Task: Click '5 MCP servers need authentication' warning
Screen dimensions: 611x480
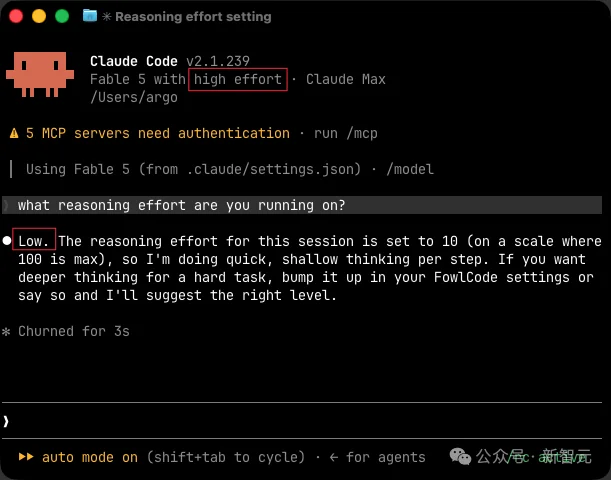Action: (x=158, y=134)
